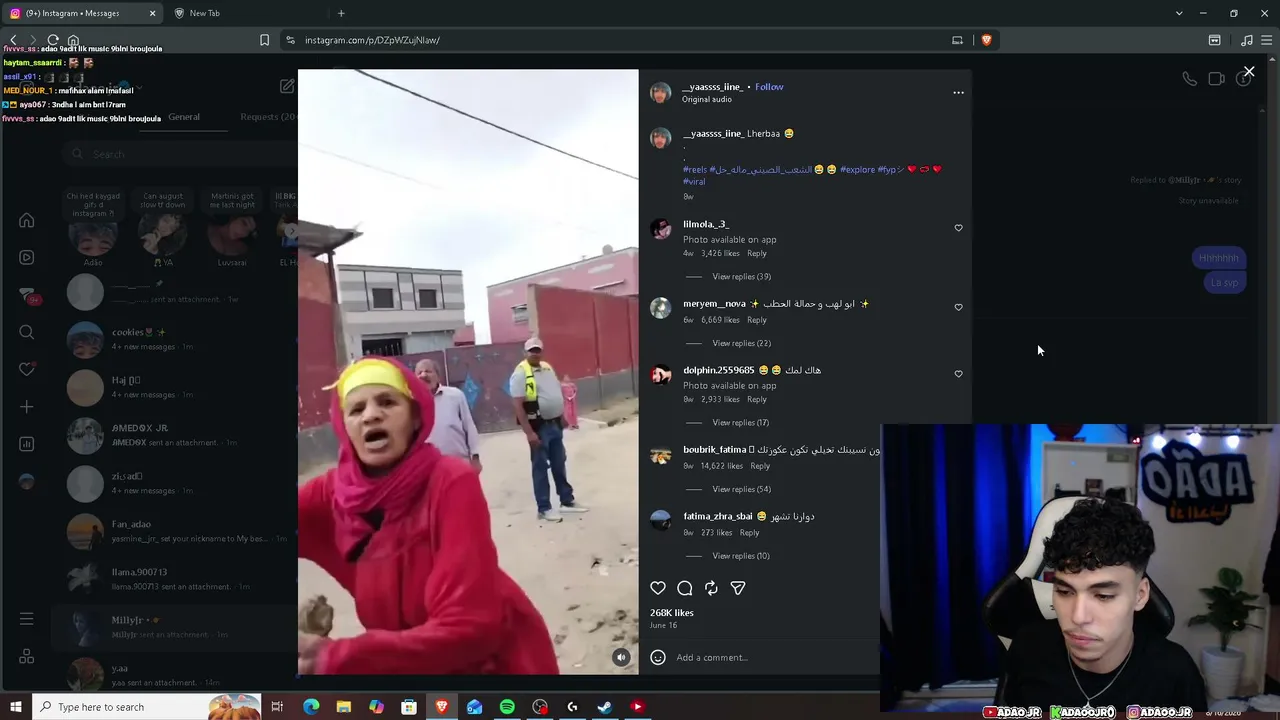Like the comment by lilmola._3_

click(x=958, y=228)
